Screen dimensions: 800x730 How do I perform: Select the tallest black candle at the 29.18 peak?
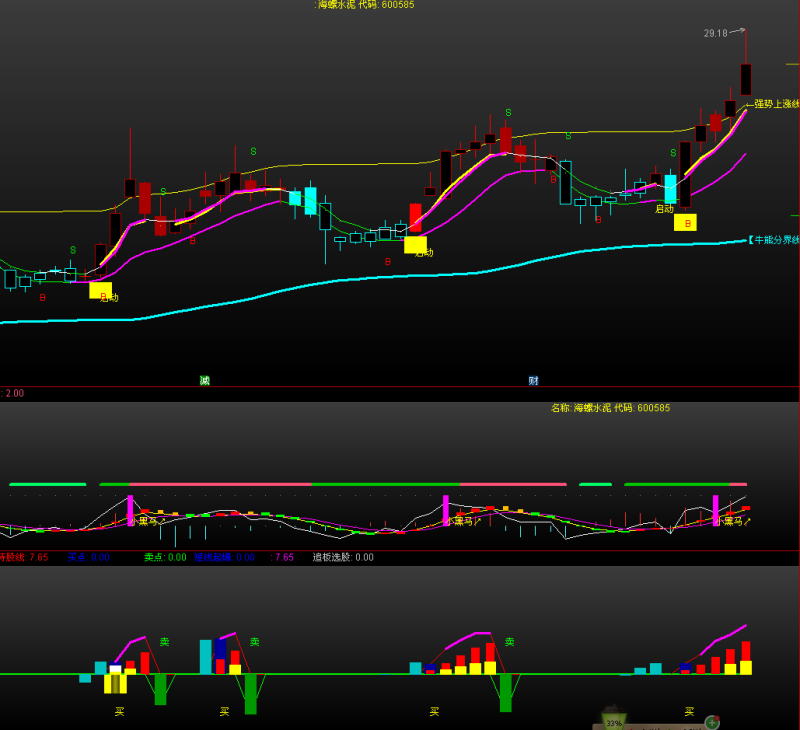(746, 80)
